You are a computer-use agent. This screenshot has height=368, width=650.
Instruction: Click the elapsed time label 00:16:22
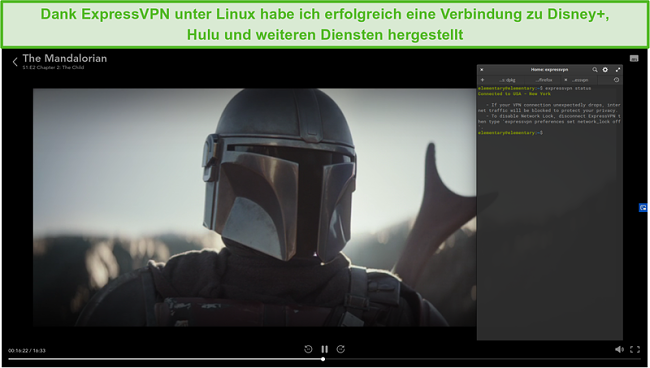[x=18, y=351]
